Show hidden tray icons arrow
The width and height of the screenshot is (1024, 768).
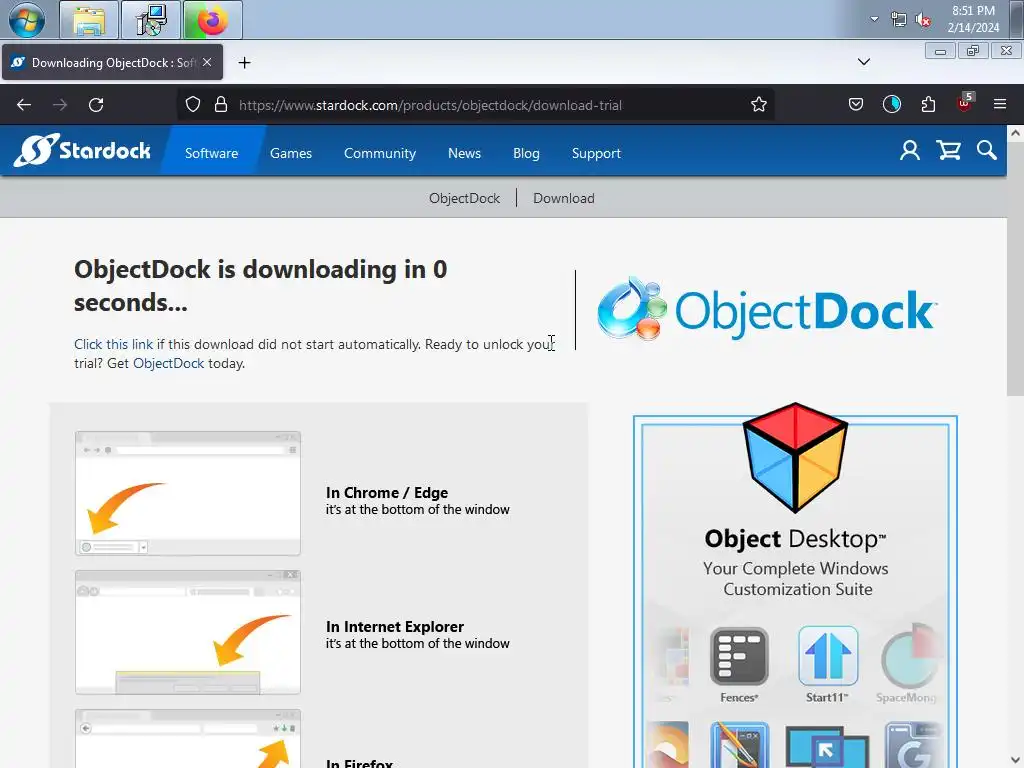874,20
